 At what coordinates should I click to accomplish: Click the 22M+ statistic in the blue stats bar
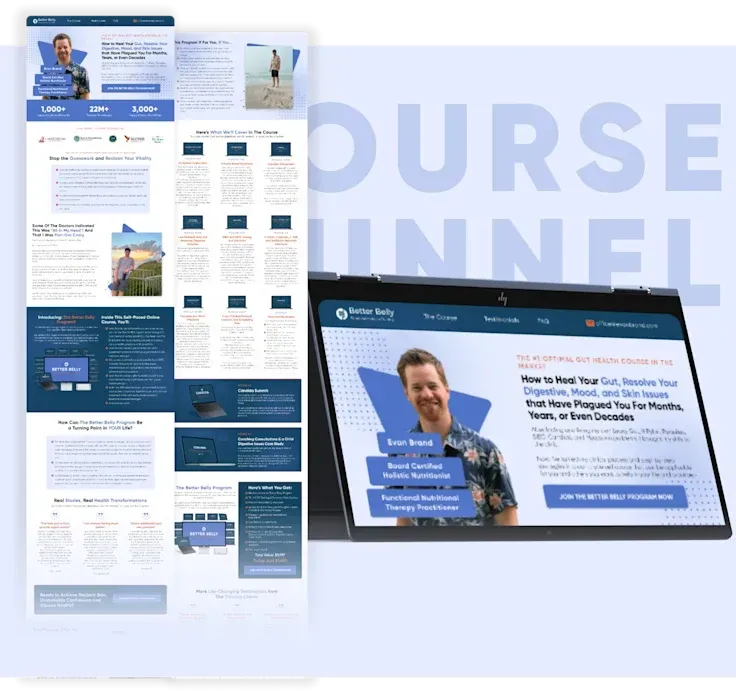99,110
